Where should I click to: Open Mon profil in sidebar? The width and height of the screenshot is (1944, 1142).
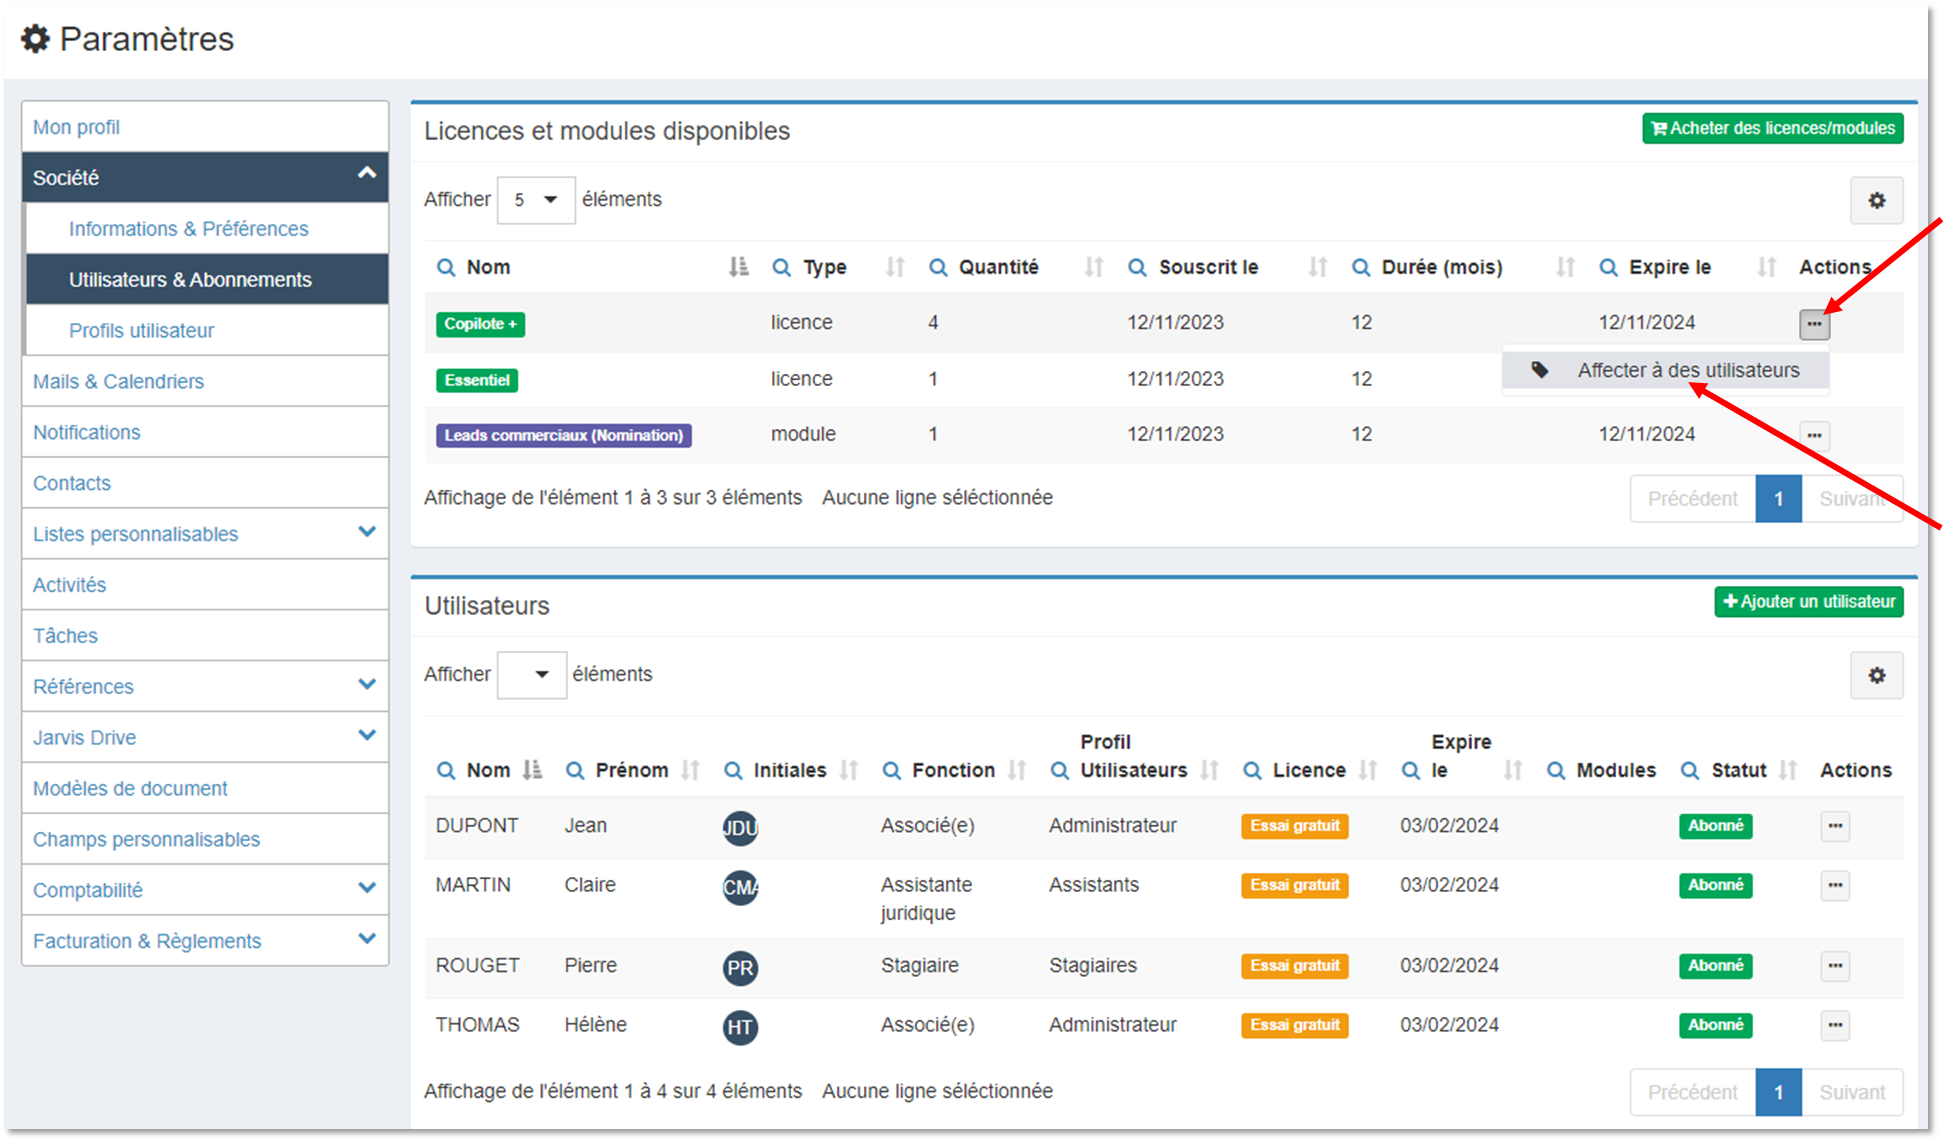point(205,127)
